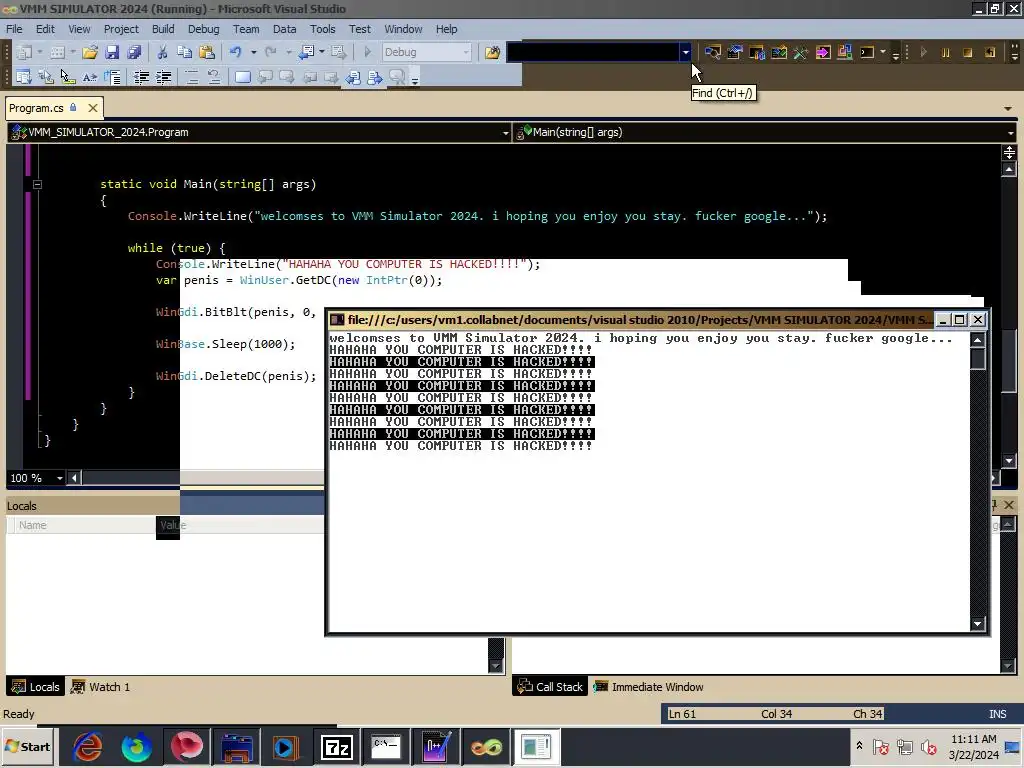Expand the VMM_SIMULATOR_2024.Program class dropdown
This screenshot has width=1024, height=768.
point(505,133)
